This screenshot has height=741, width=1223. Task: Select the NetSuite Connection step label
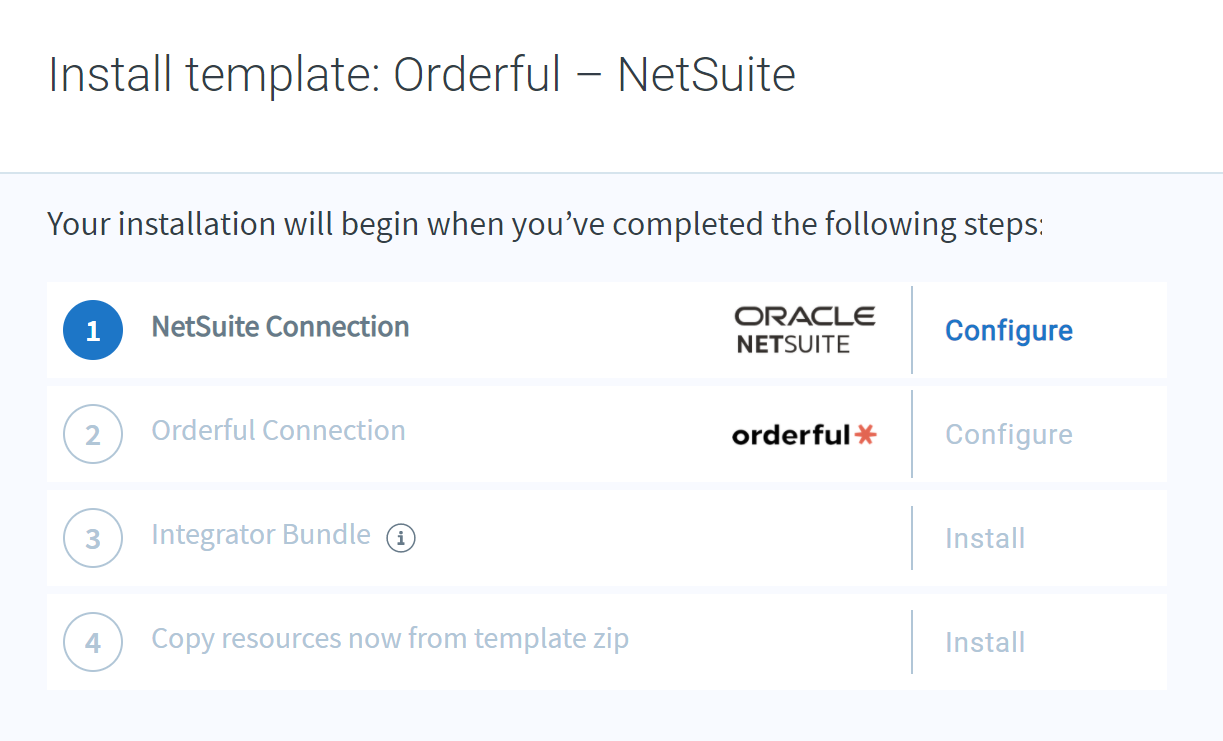click(x=280, y=327)
